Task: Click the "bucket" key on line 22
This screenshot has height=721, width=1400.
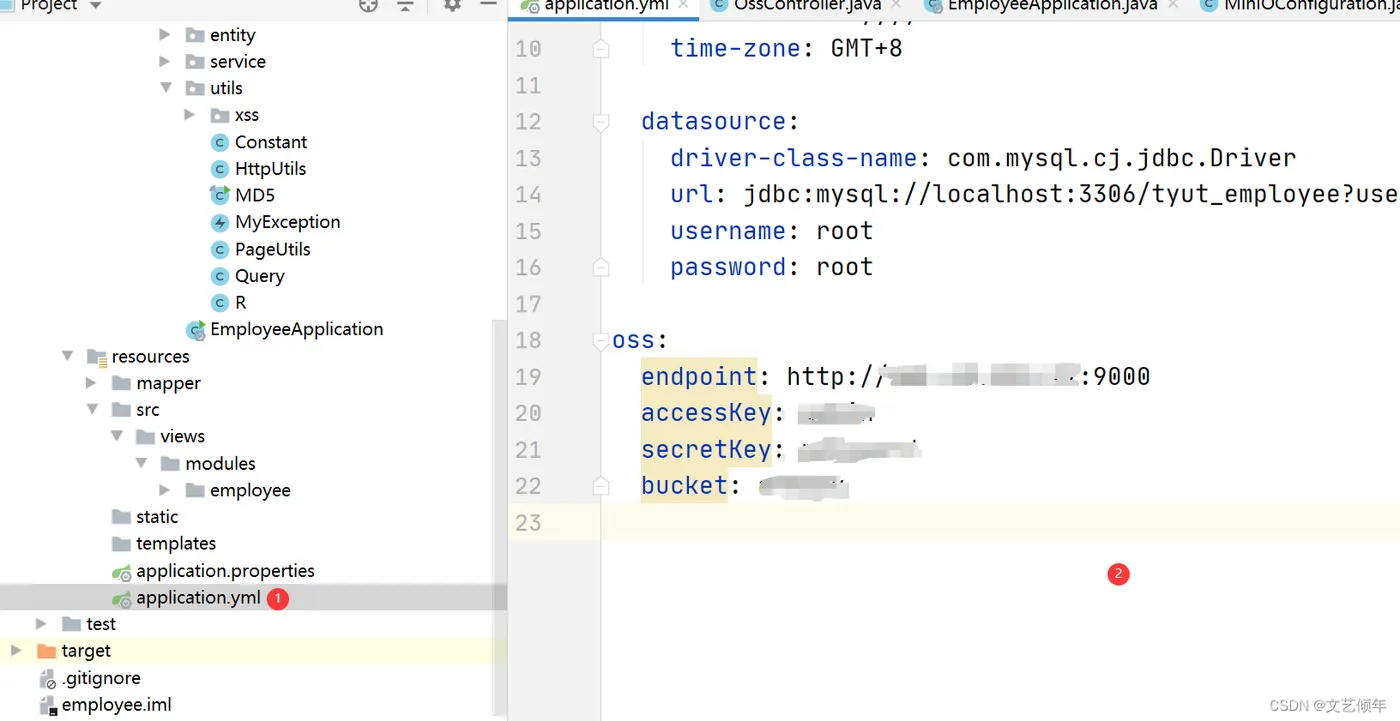Action: [684, 486]
